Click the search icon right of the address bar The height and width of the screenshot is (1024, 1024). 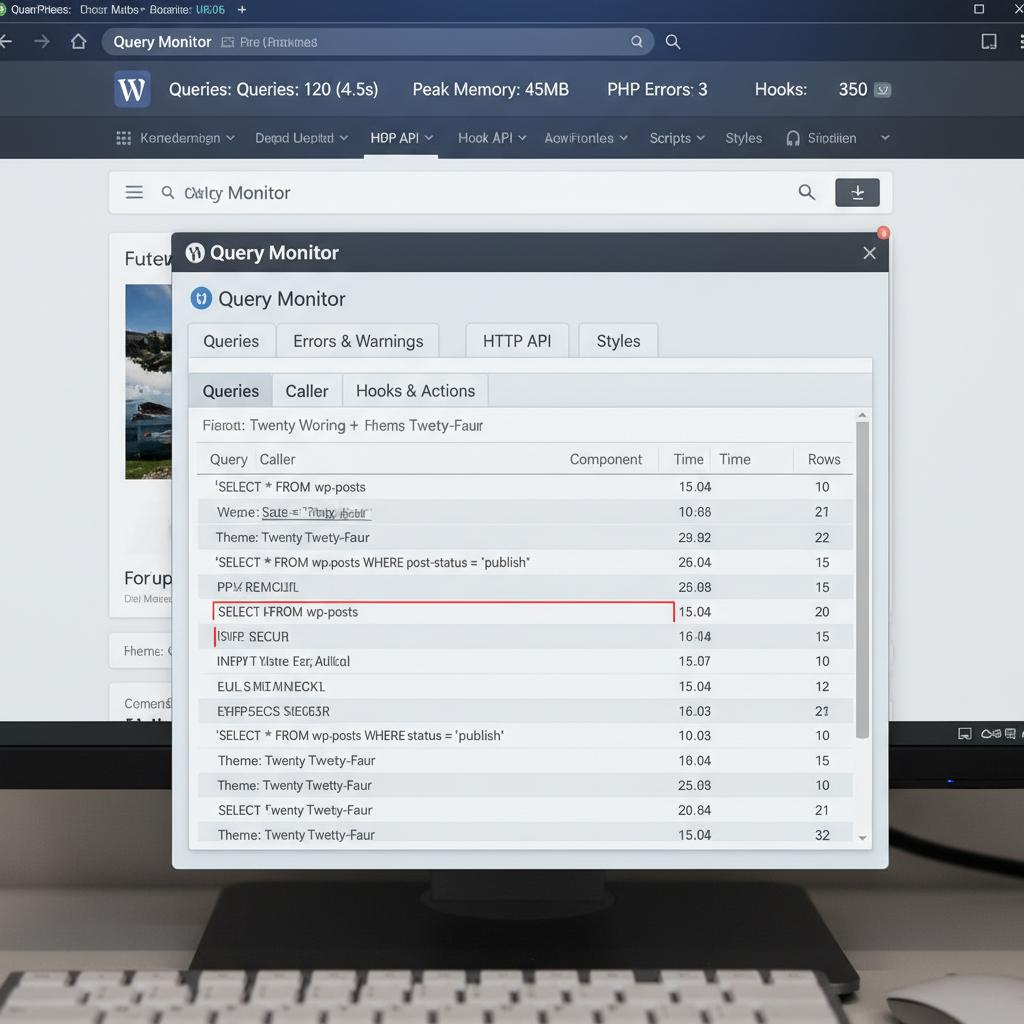coord(672,42)
